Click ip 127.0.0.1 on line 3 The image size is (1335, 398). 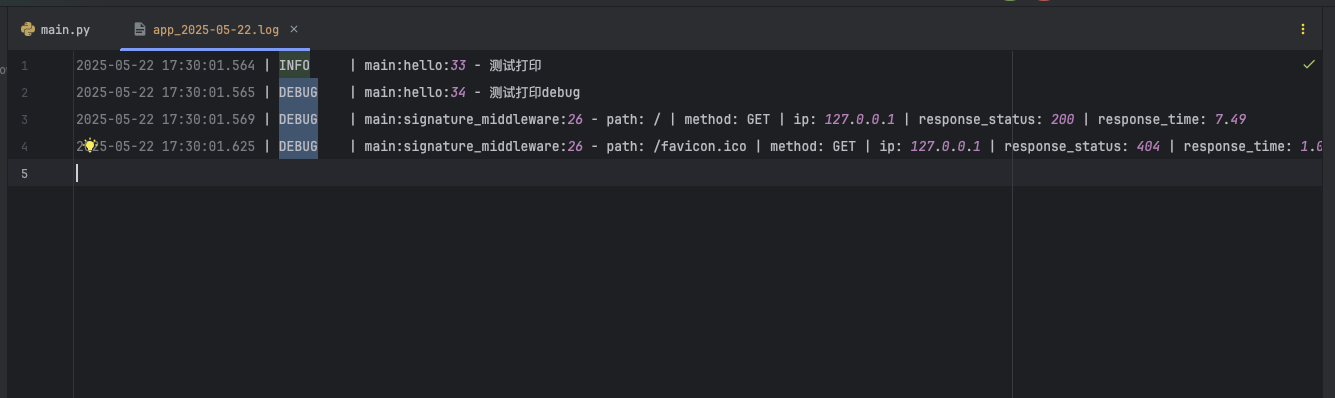859,120
